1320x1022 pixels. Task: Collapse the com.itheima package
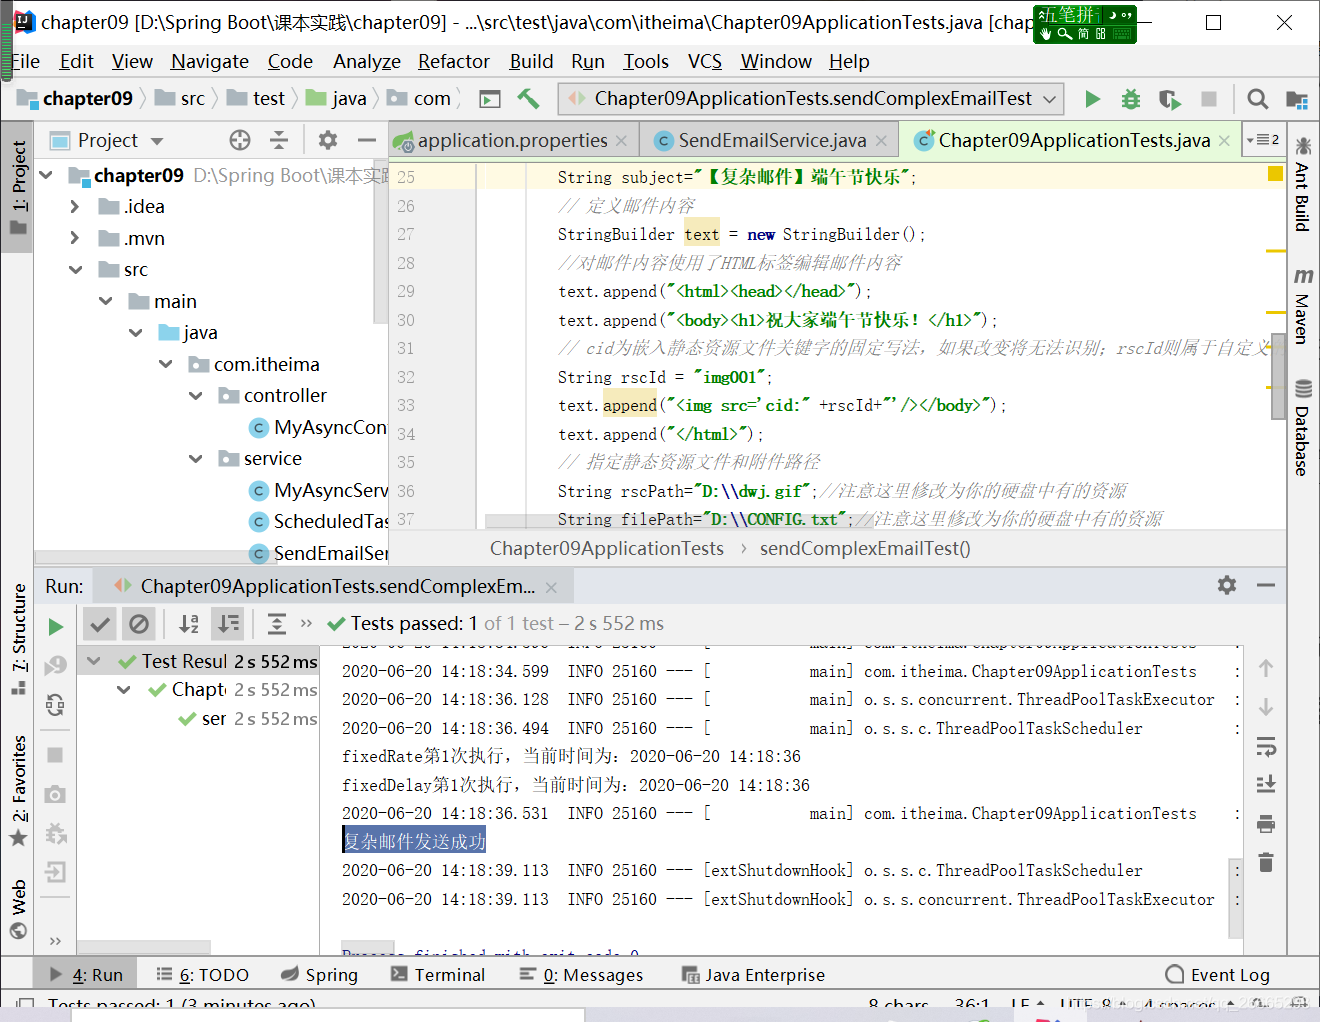click(x=166, y=364)
